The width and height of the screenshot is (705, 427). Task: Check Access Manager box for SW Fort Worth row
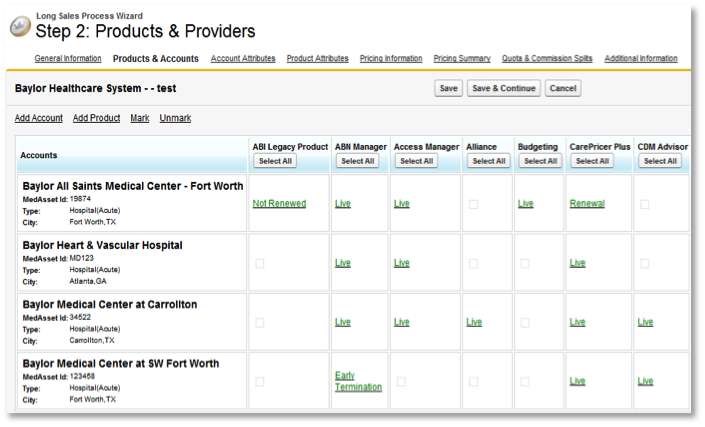pos(401,381)
